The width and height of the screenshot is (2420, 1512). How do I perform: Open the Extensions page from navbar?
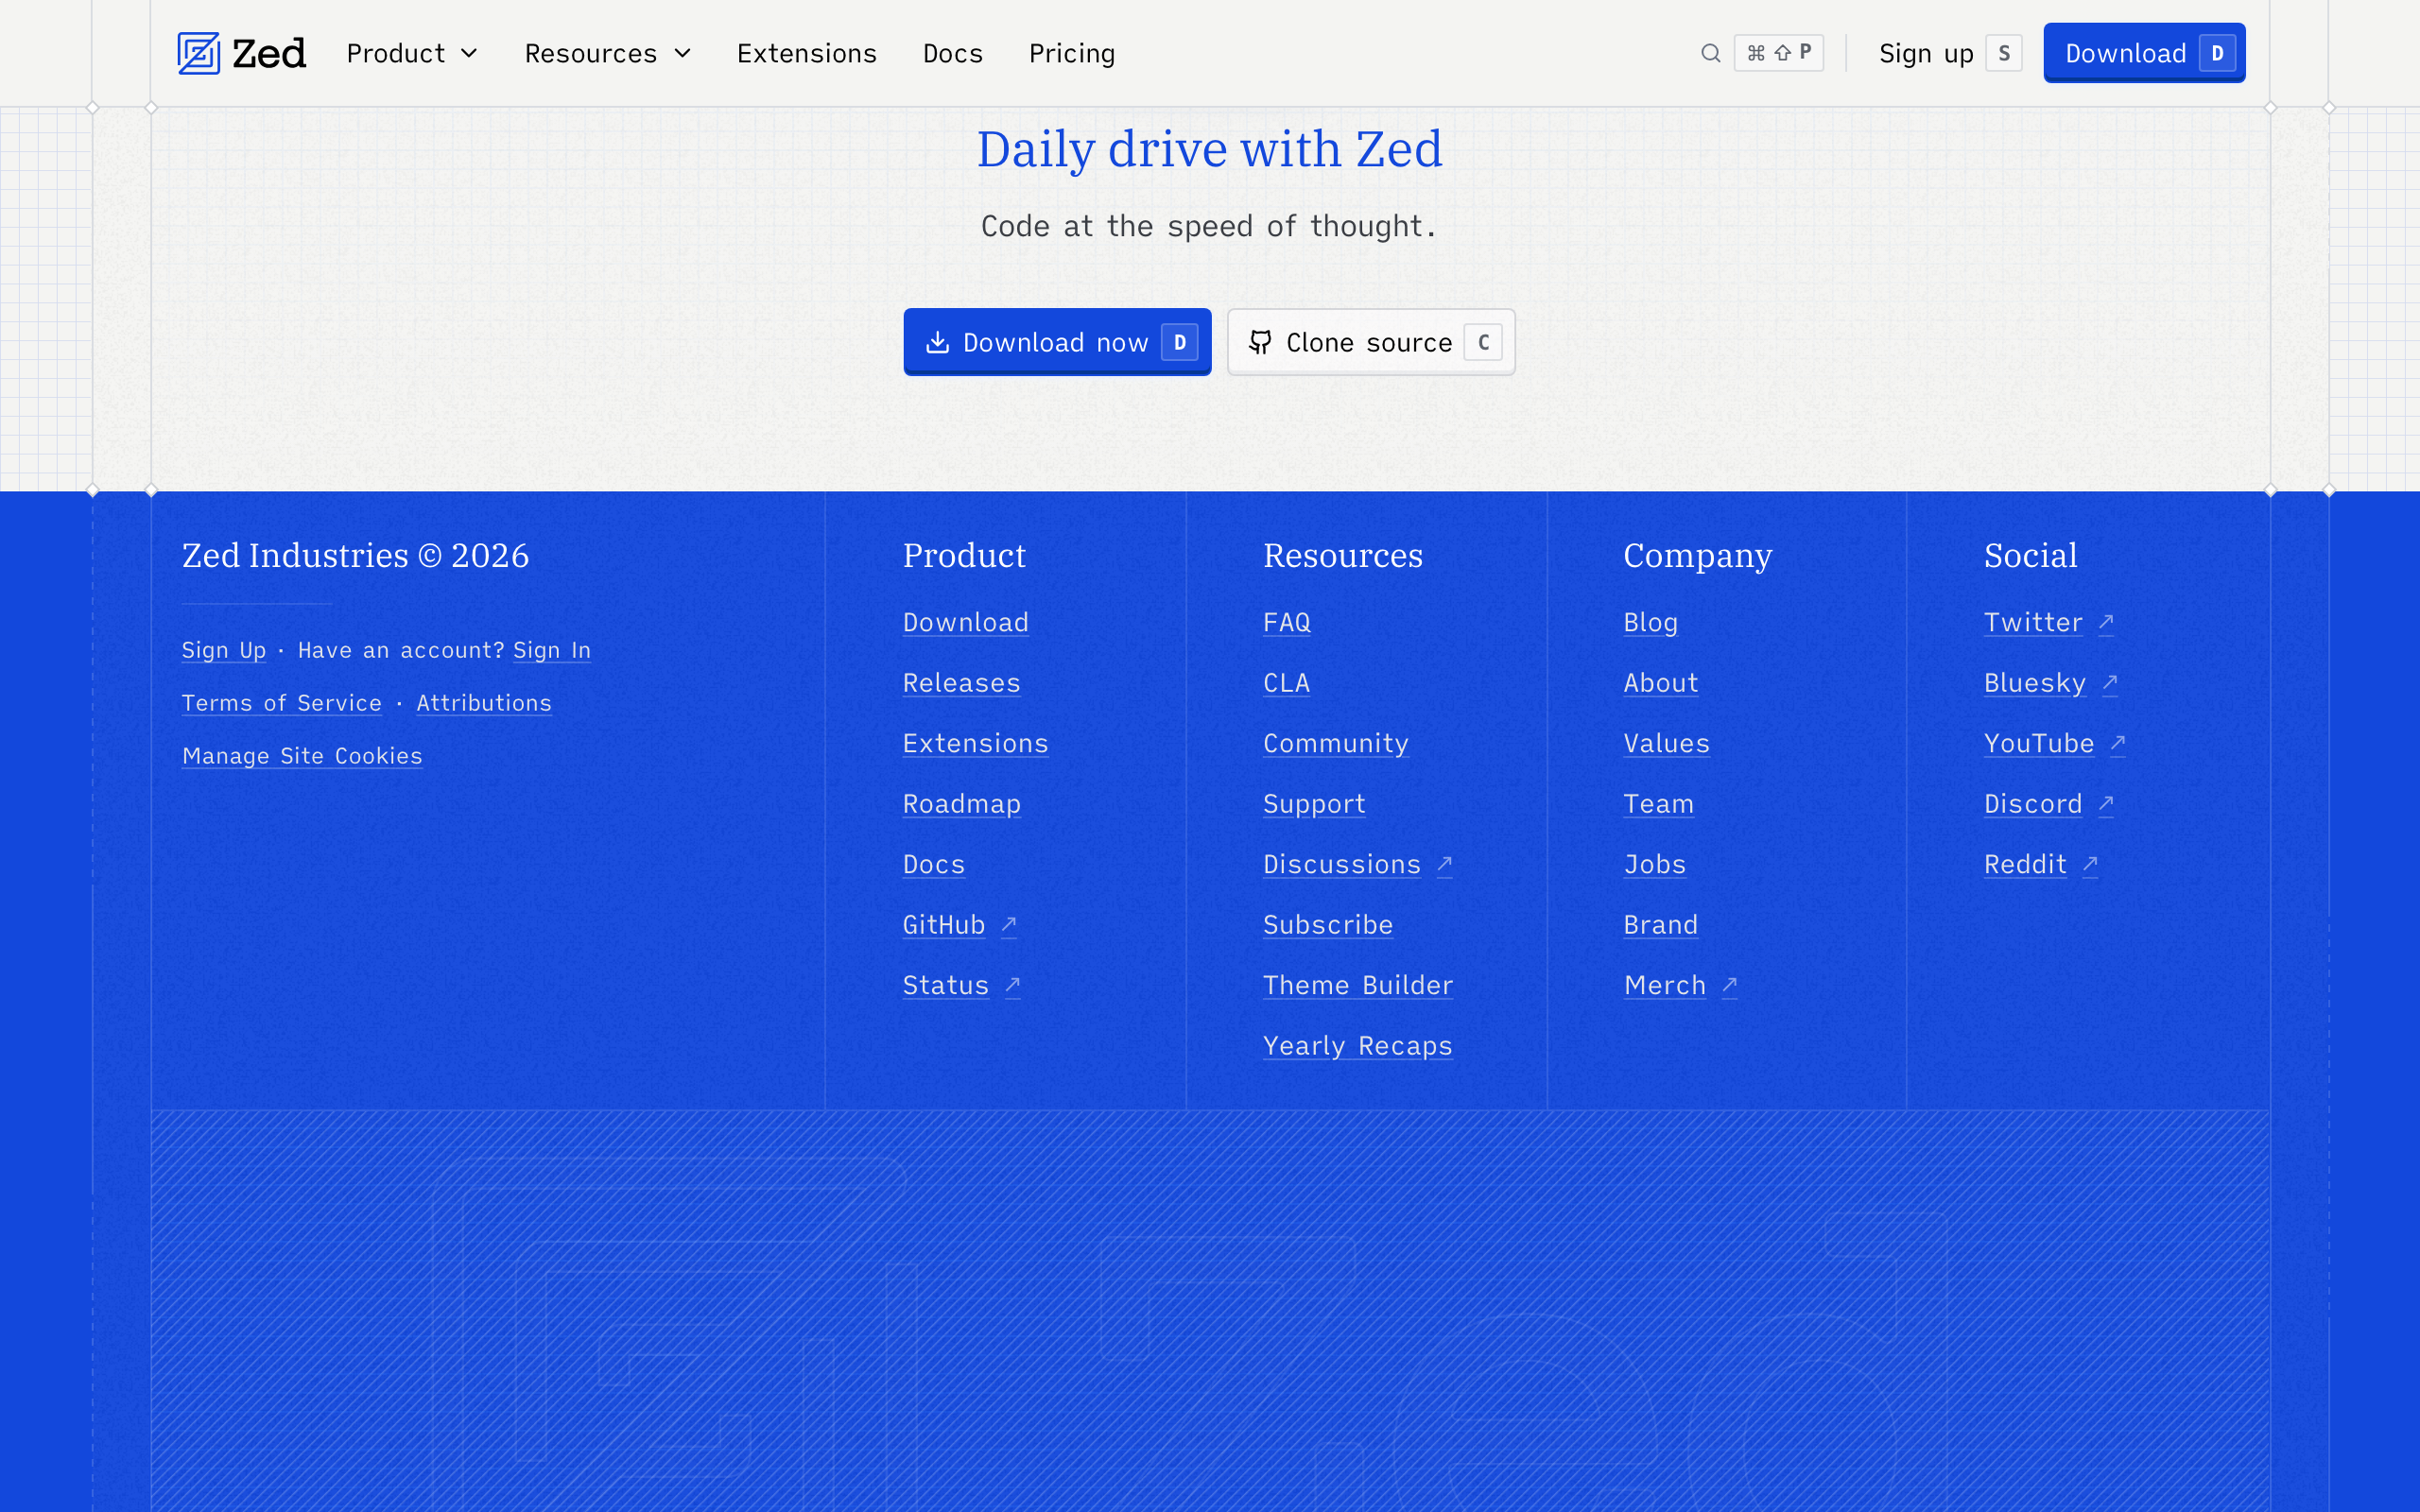(806, 53)
